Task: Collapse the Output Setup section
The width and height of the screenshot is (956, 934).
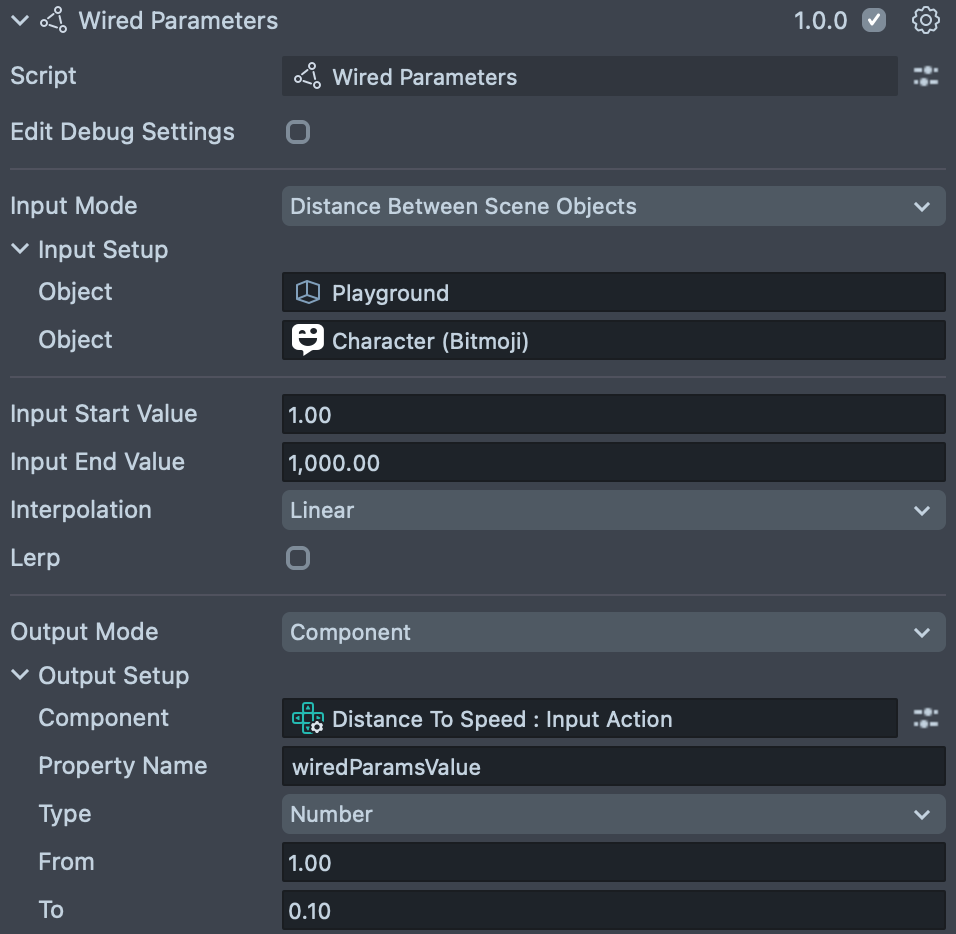Action: coord(20,676)
